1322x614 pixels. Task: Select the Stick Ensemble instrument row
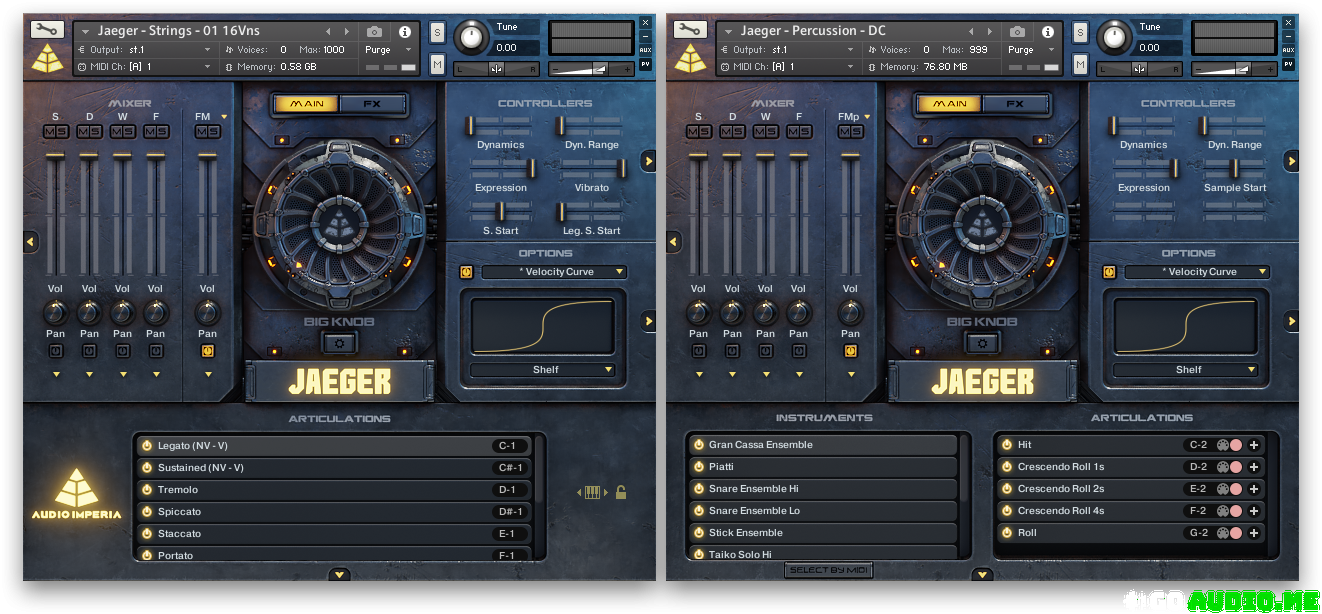coord(823,533)
